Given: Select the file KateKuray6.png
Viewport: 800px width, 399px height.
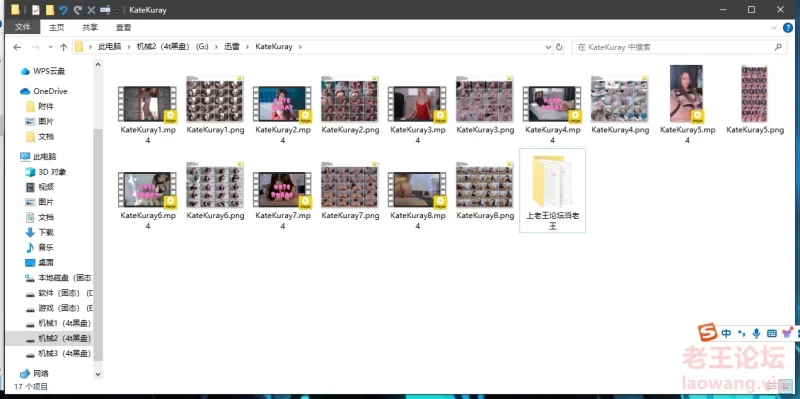Looking at the screenshot, I should coord(215,192).
